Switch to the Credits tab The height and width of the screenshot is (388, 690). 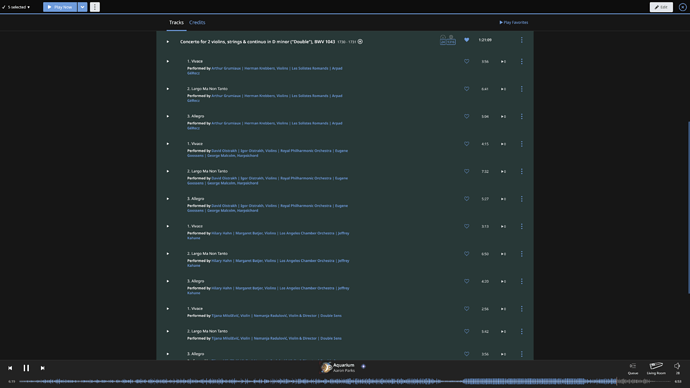(197, 22)
